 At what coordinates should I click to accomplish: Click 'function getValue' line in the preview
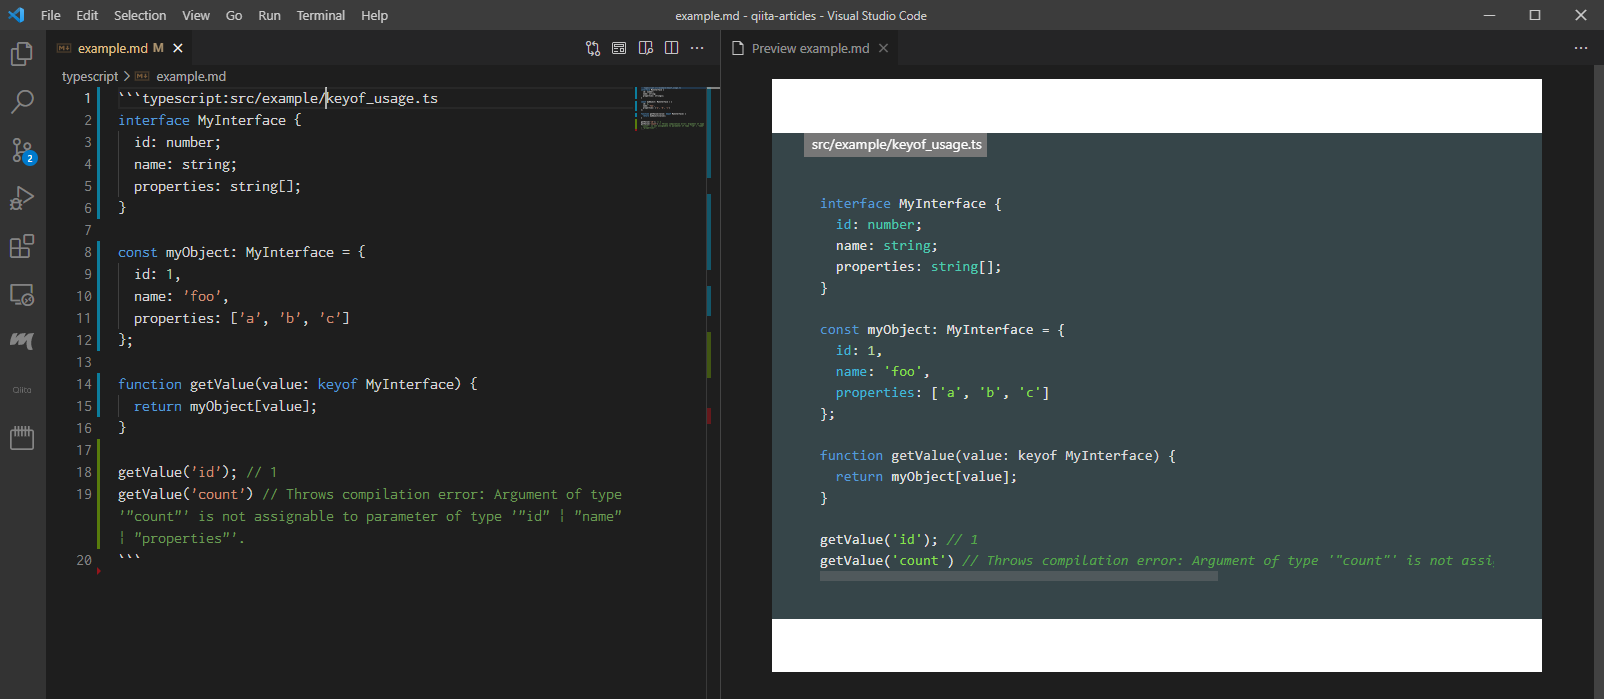tap(998, 455)
